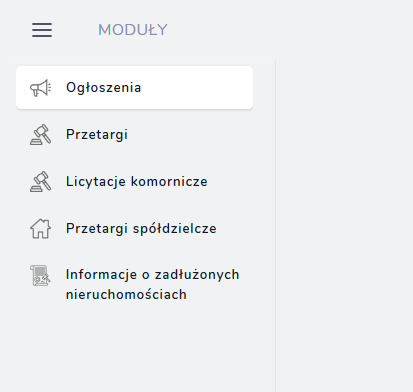Click the gavel icon beside Przetargi
This screenshot has width=413, height=392.
pyautogui.click(x=41, y=135)
